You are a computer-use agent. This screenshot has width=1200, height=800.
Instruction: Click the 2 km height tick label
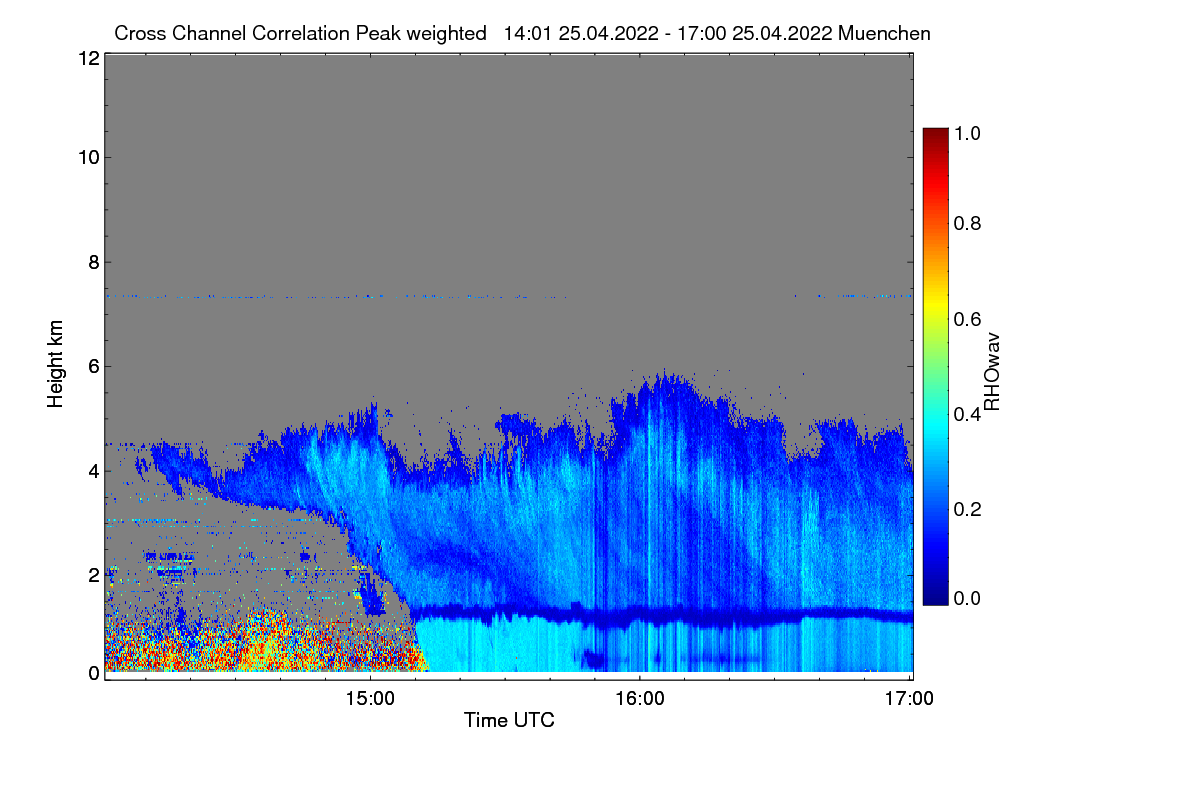93,574
